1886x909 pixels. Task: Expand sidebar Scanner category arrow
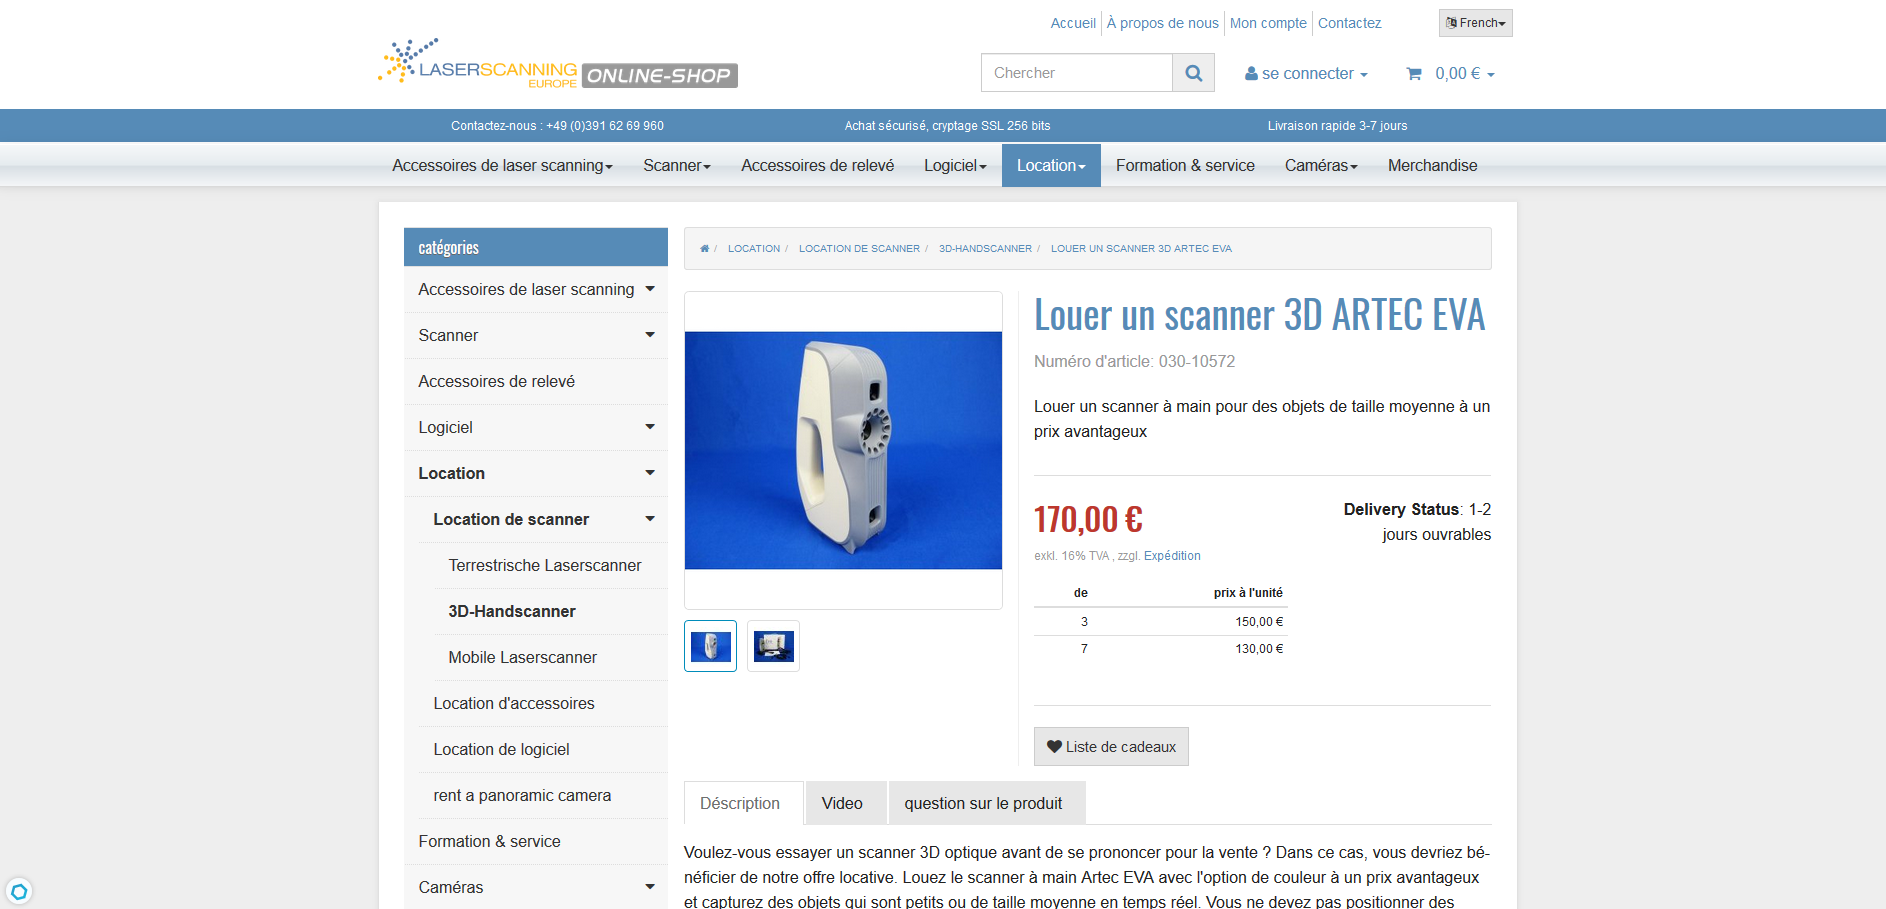[650, 335]
